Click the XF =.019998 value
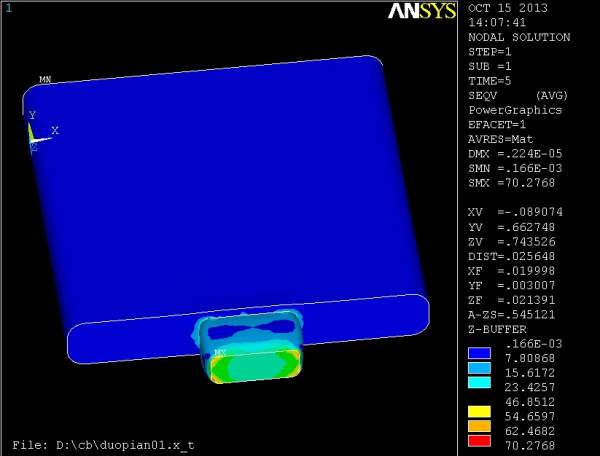The image size is (600, 456). [x=512, y=271]
